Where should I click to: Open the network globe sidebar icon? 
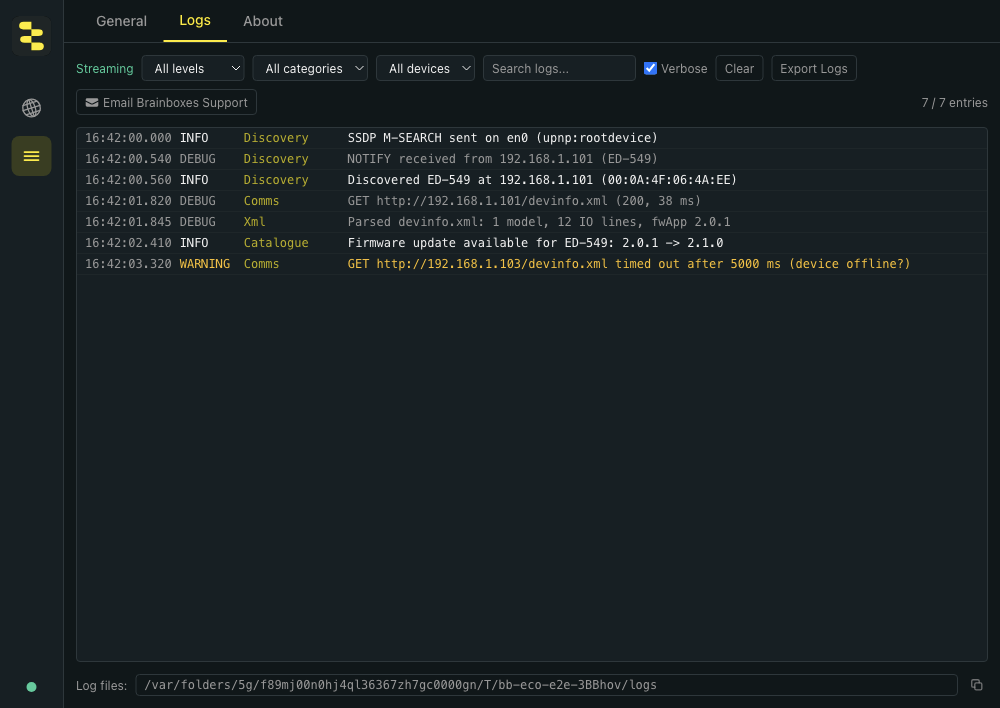pos(31,108)
